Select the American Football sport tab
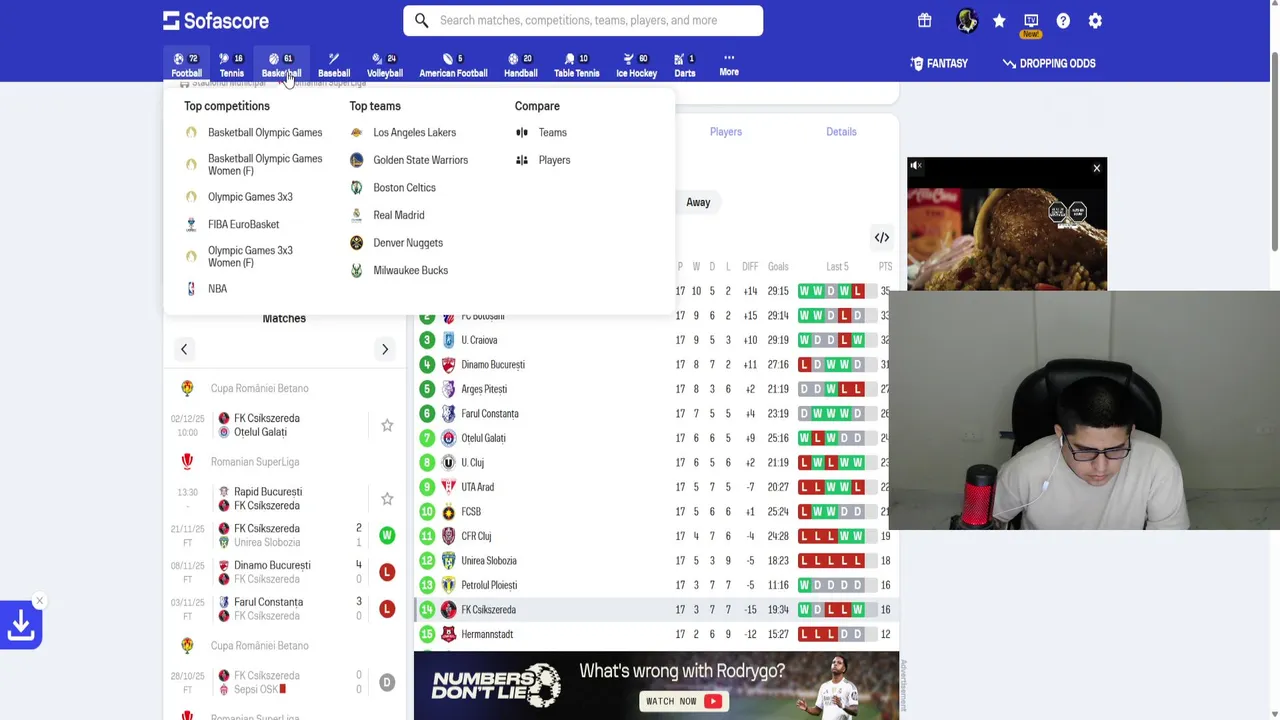The image size is (1280, 720). [x=453, y=65]
